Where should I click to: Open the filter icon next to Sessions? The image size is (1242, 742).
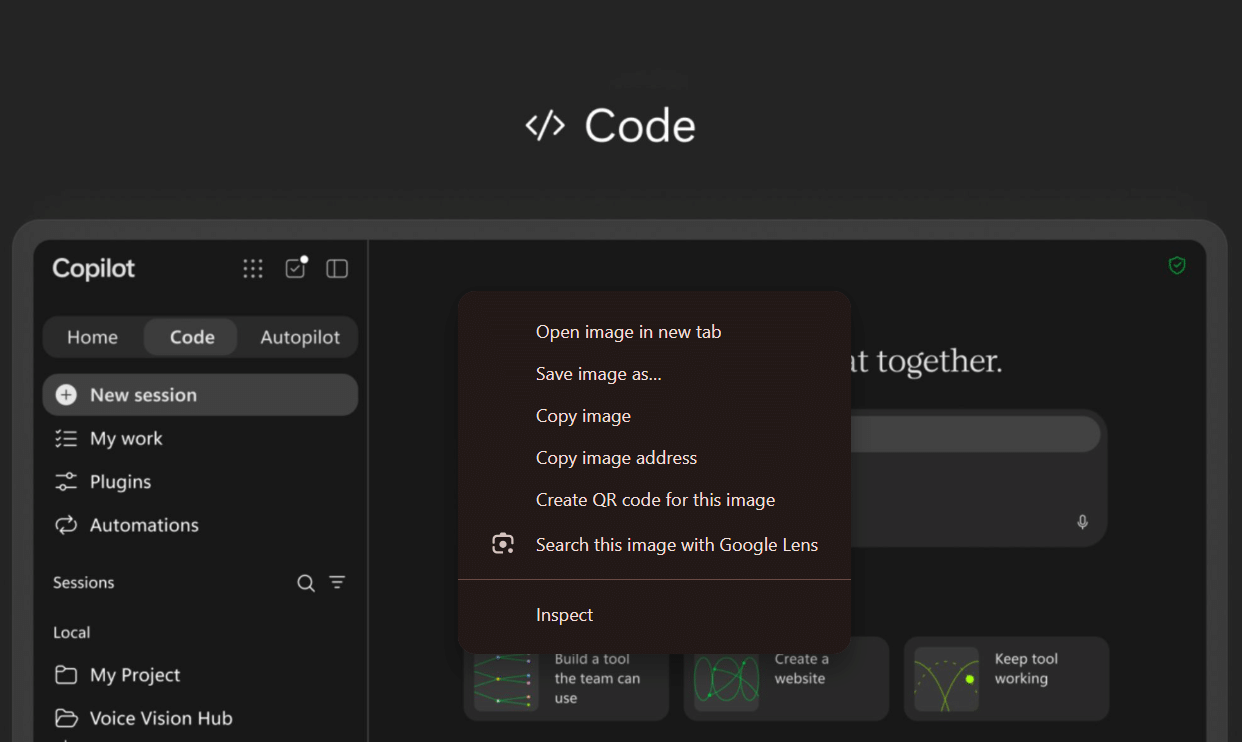coord(337,582)
